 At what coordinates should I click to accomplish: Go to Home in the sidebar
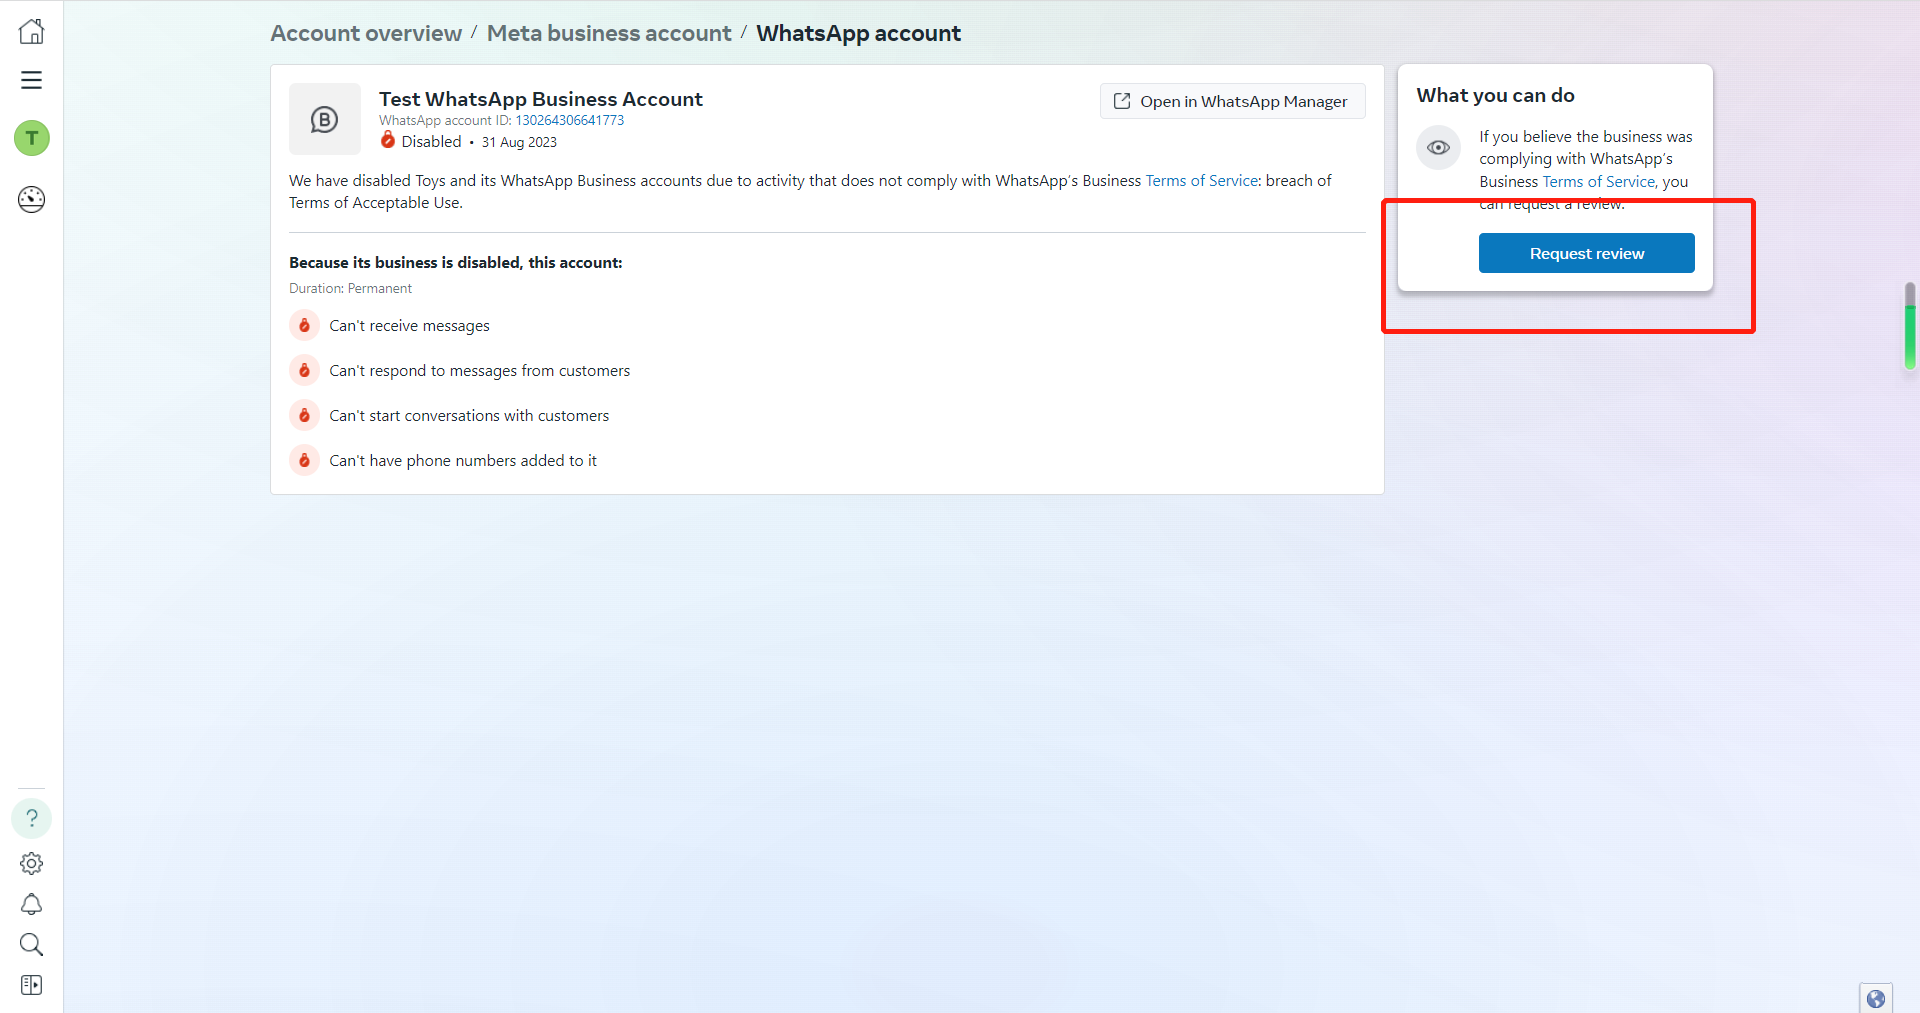tap(32, 31)
